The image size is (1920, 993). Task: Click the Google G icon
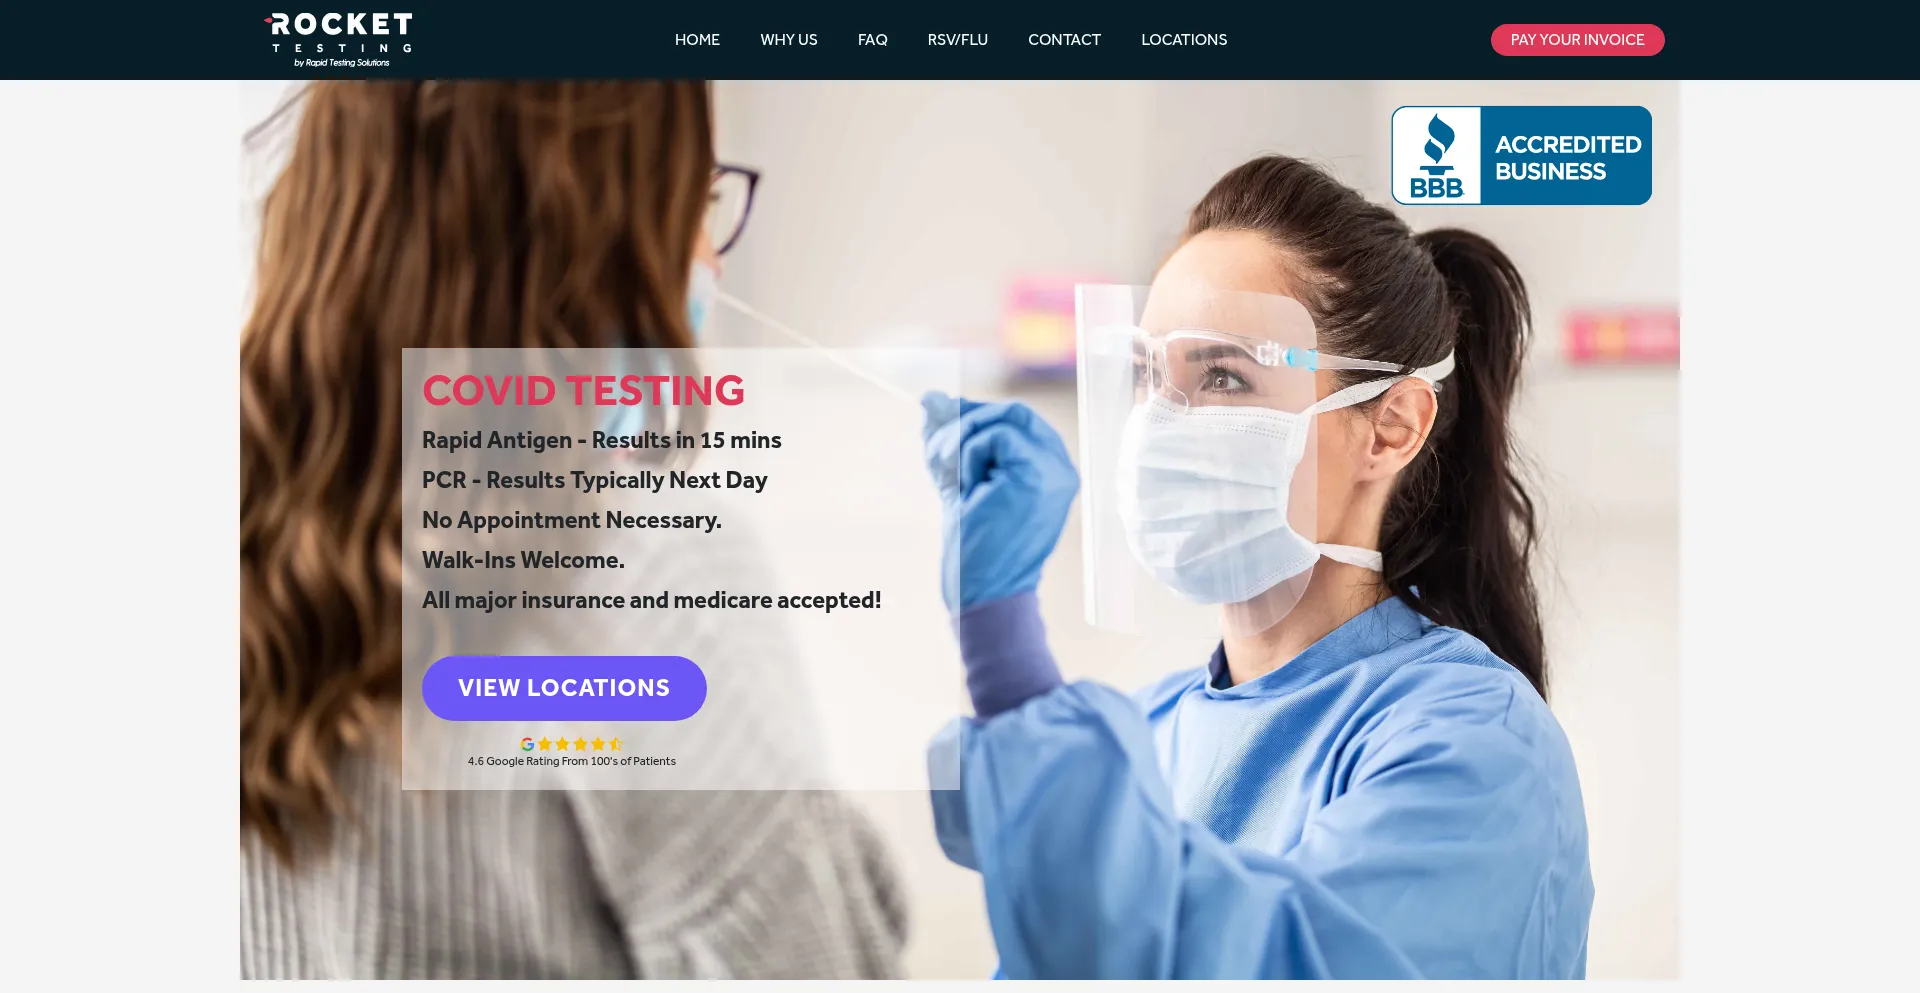pyautogui.click(x=527, y=744)
